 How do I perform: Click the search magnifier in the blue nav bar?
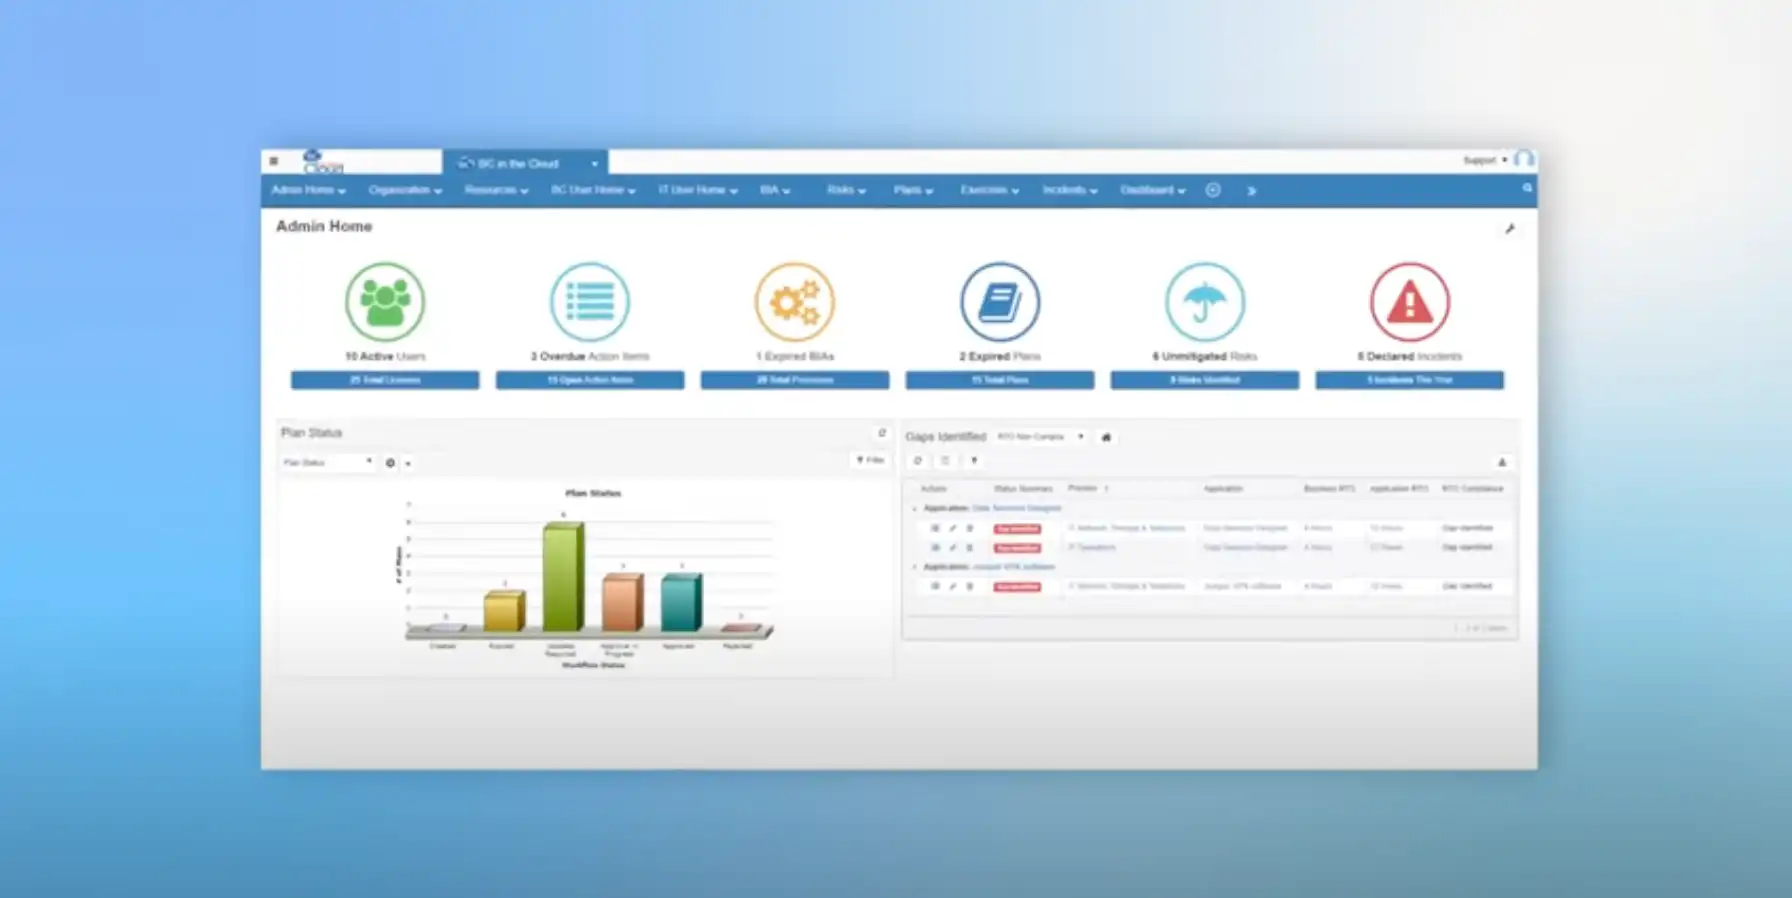[1527, 188]
